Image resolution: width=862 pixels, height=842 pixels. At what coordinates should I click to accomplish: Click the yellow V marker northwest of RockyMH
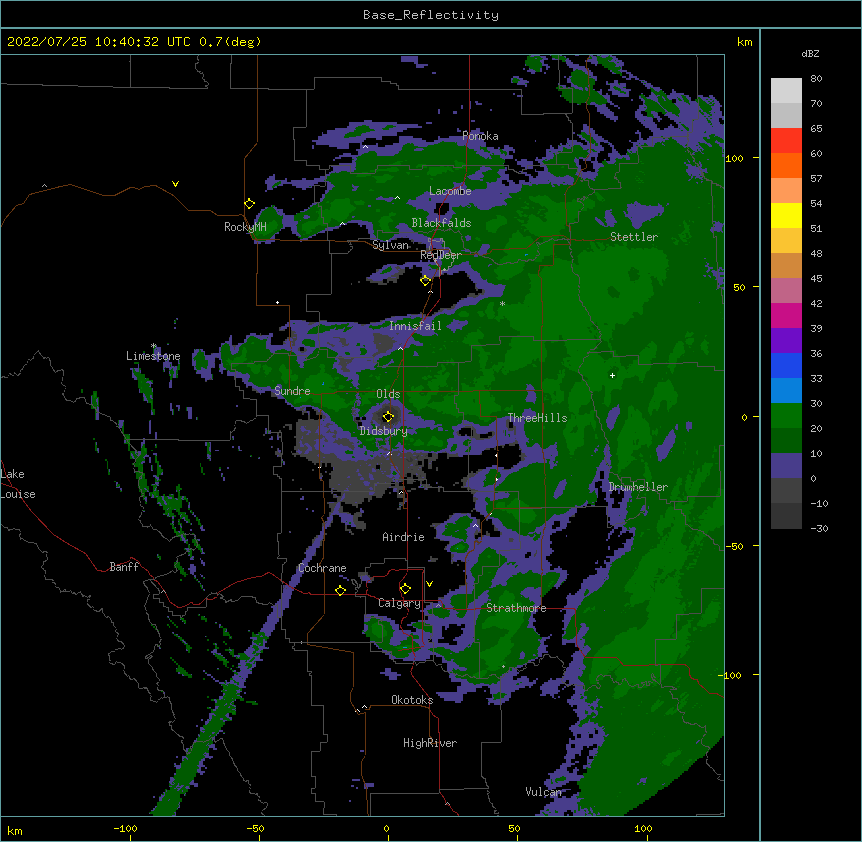click(175, 184)
